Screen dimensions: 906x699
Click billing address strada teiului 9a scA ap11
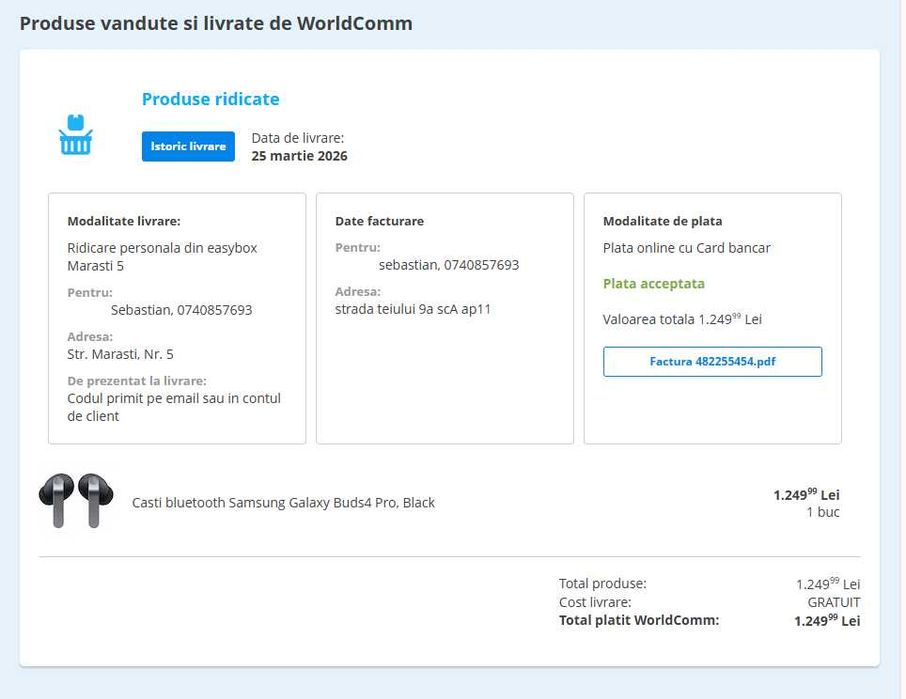pyautogui.click(x=413, y=309)
